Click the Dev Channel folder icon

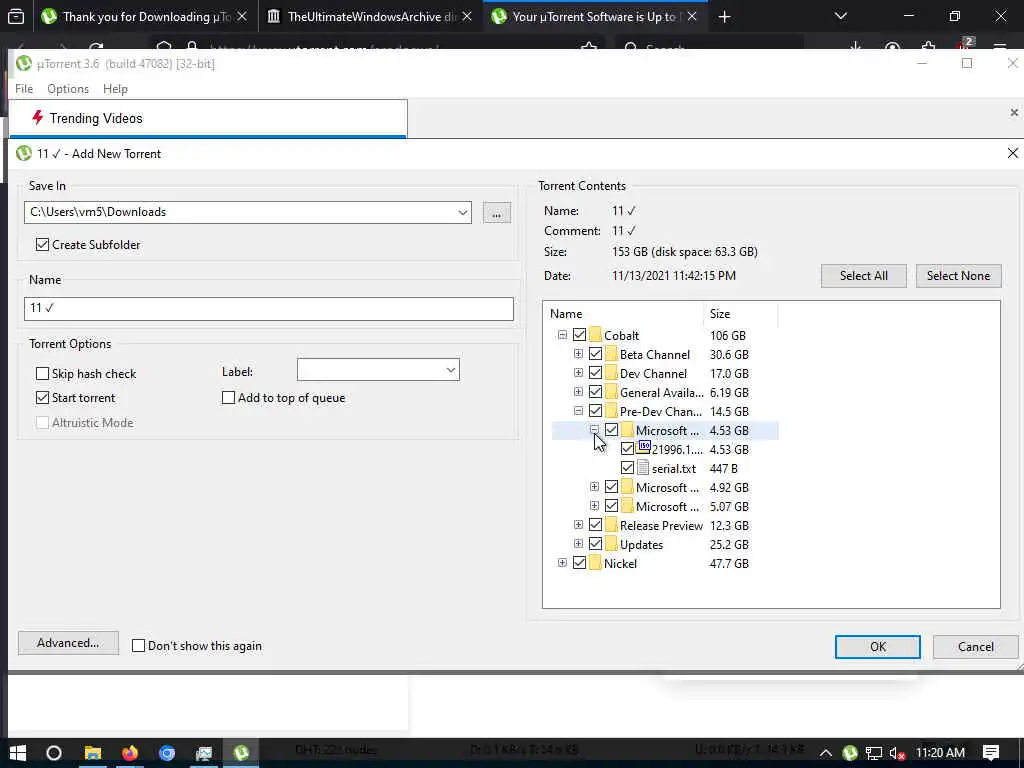click(x=611, y=373)
